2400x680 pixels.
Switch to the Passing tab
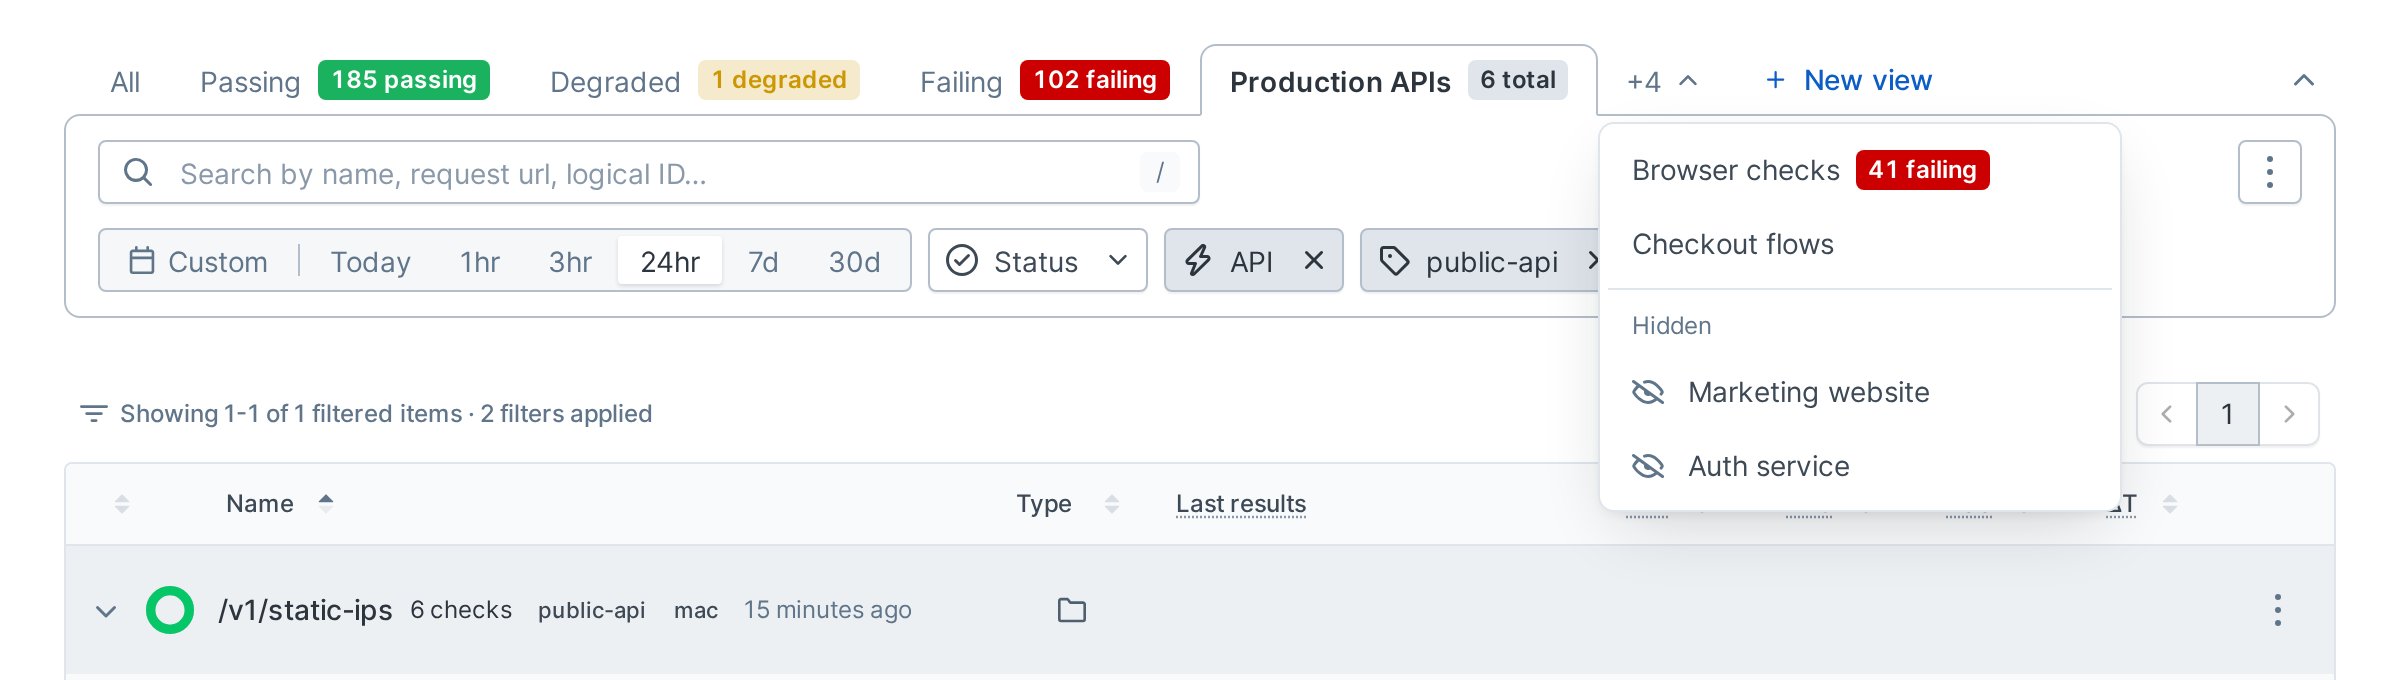click(344, 81)
